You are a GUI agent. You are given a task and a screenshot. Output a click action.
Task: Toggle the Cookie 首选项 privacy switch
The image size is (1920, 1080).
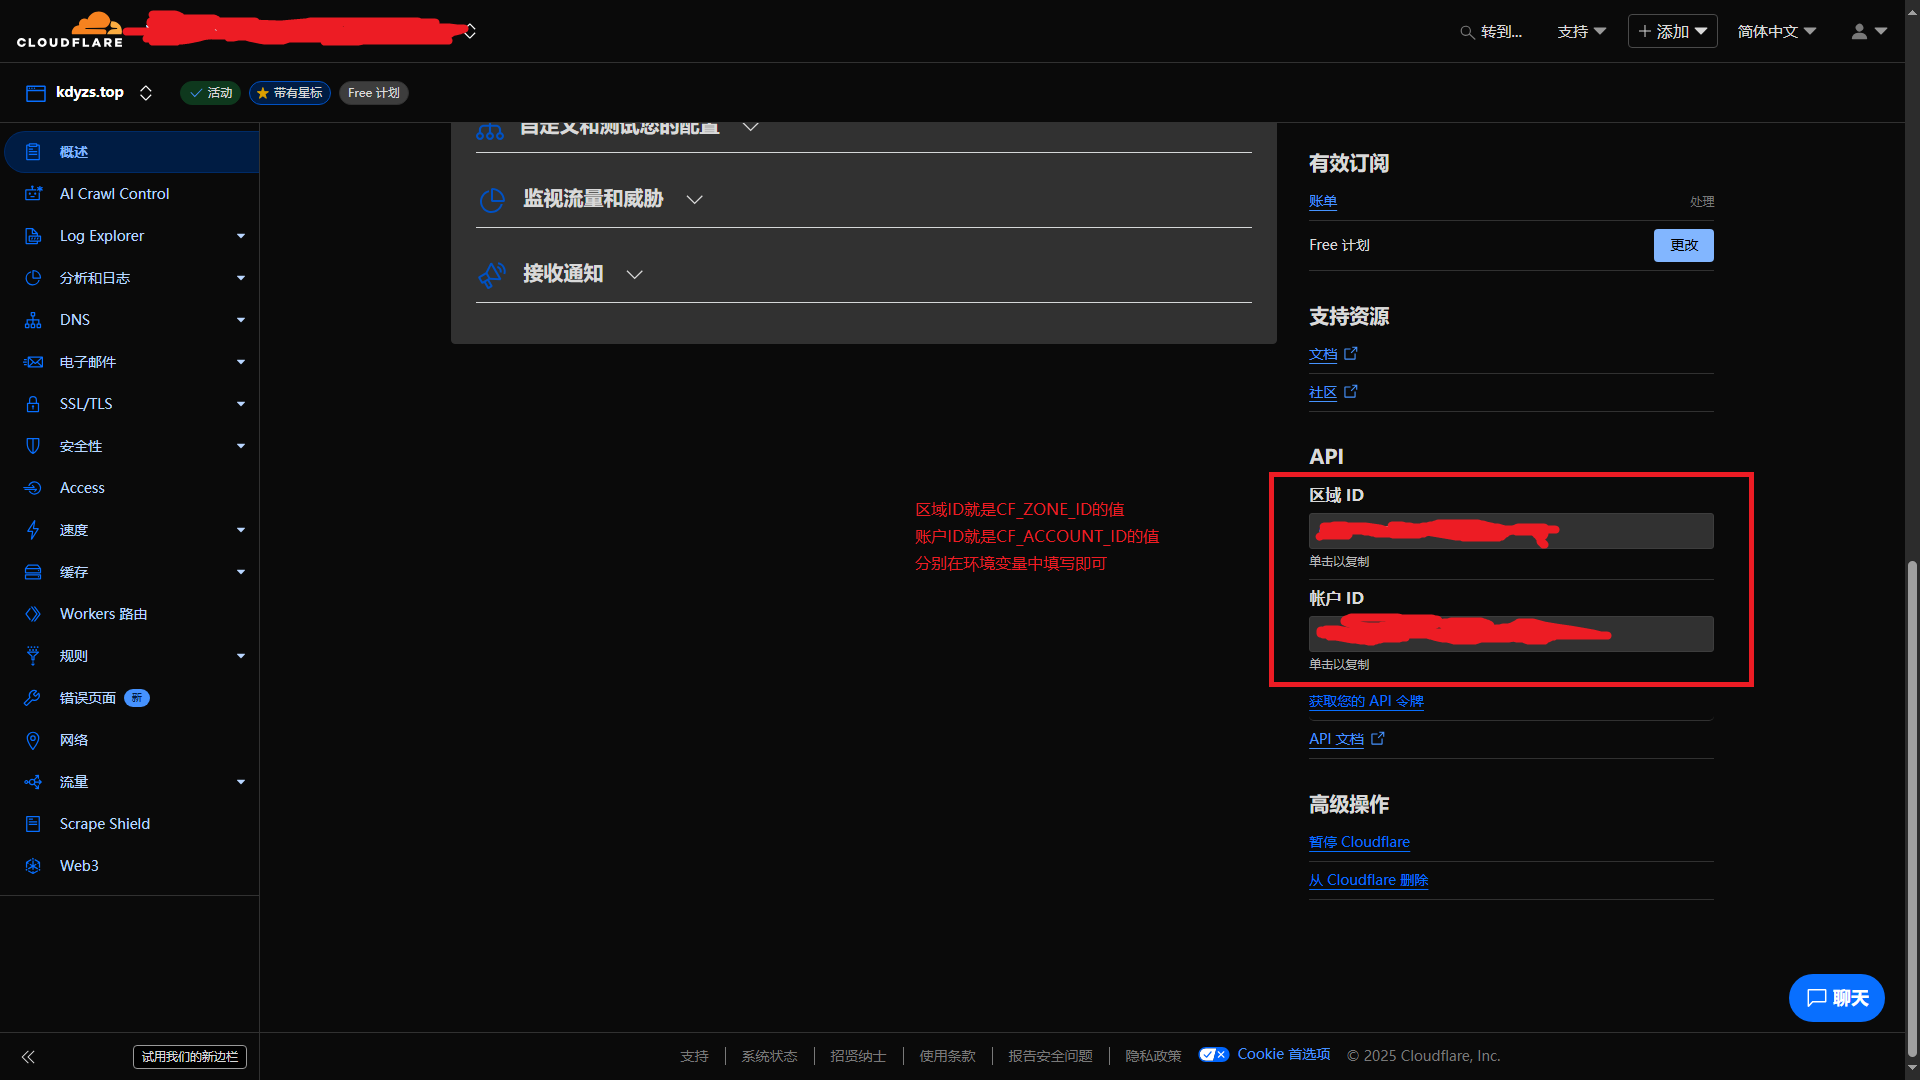coord(1213,1055)
